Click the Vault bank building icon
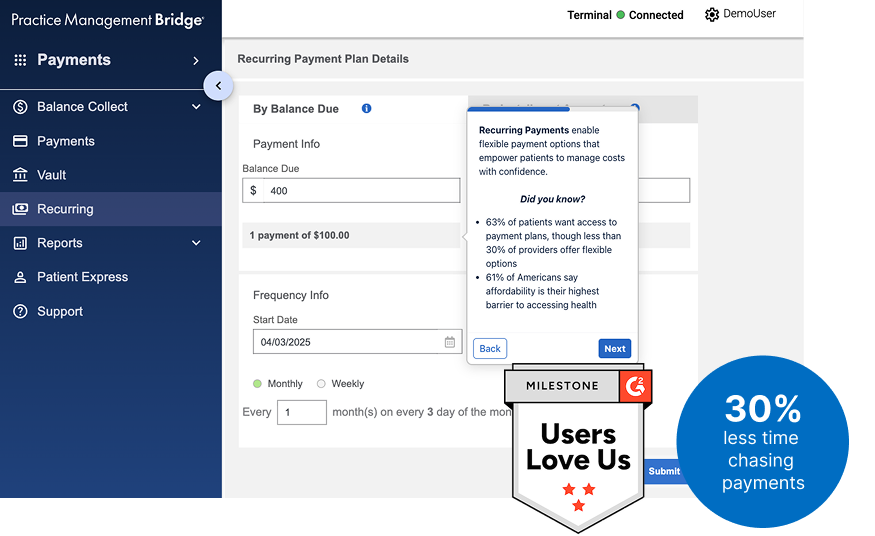 pos(20,175)
